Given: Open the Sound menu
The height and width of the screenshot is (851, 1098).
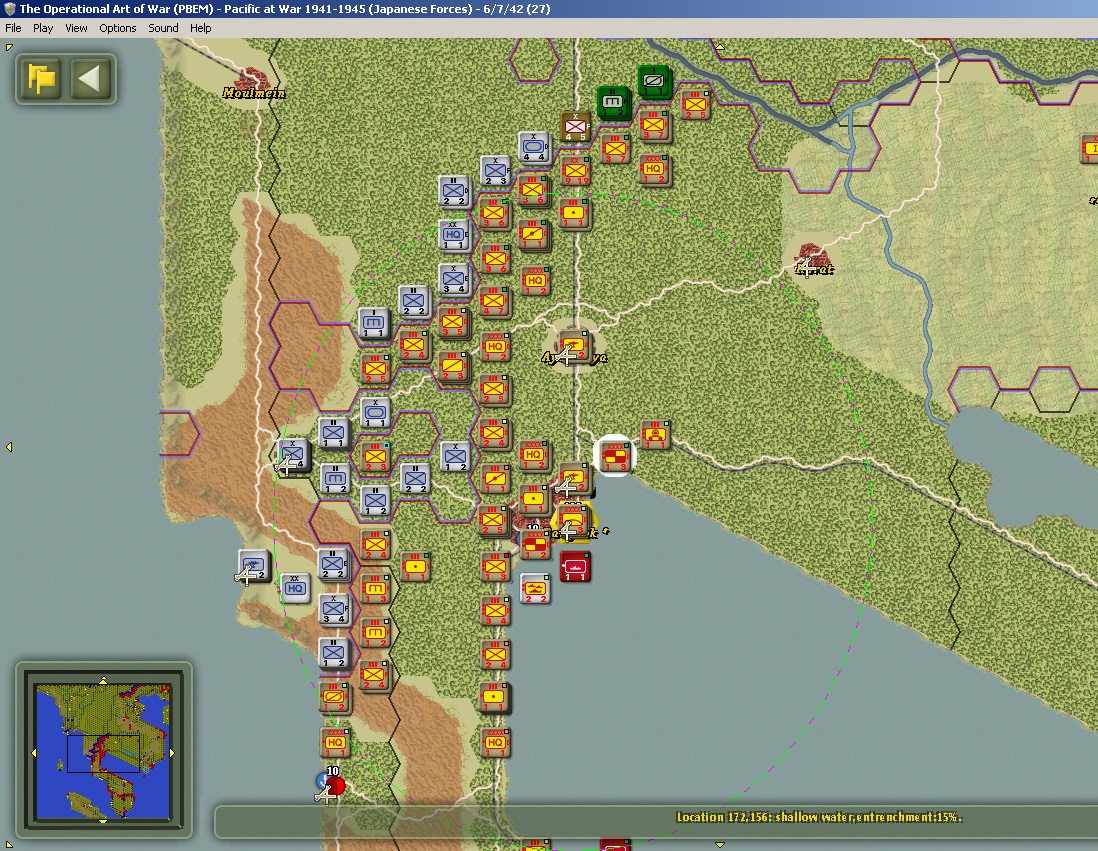Looking at the screenshot, I should point(163,28).
